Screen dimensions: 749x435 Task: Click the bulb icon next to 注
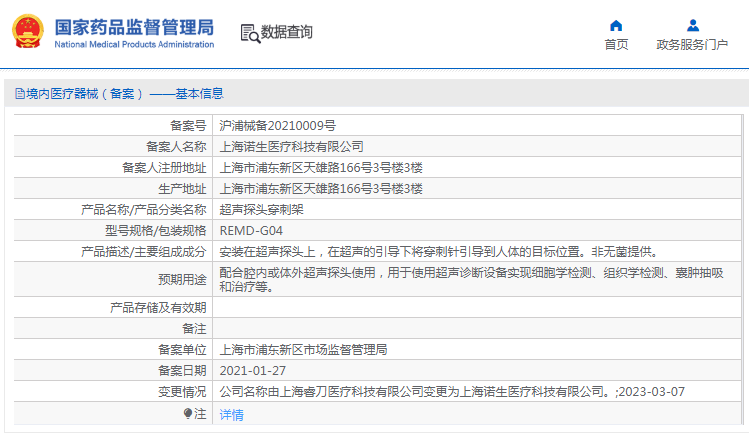pos(188,414)
